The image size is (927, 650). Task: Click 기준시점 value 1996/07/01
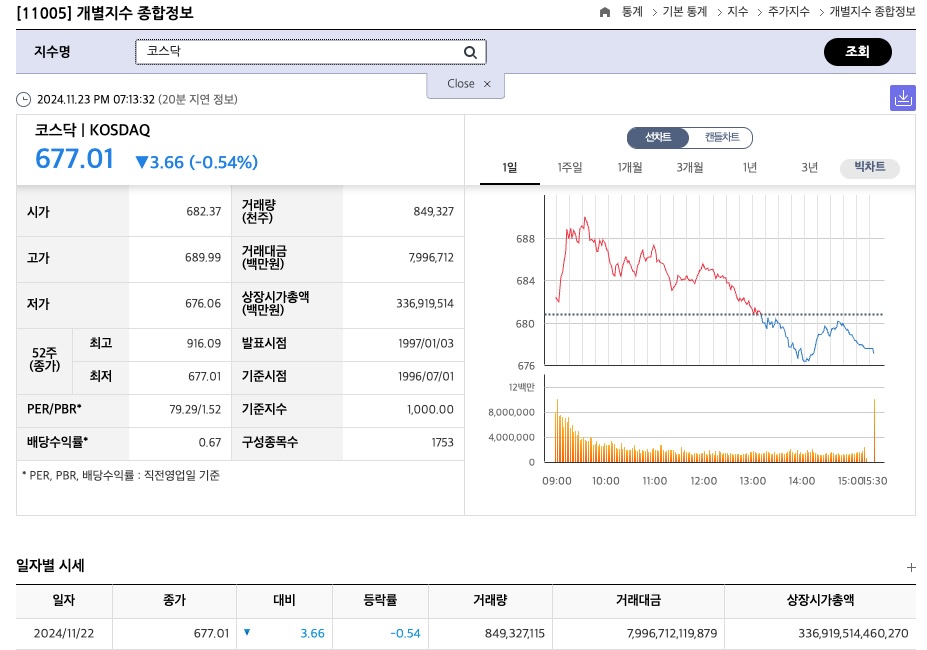pos(426,377)
